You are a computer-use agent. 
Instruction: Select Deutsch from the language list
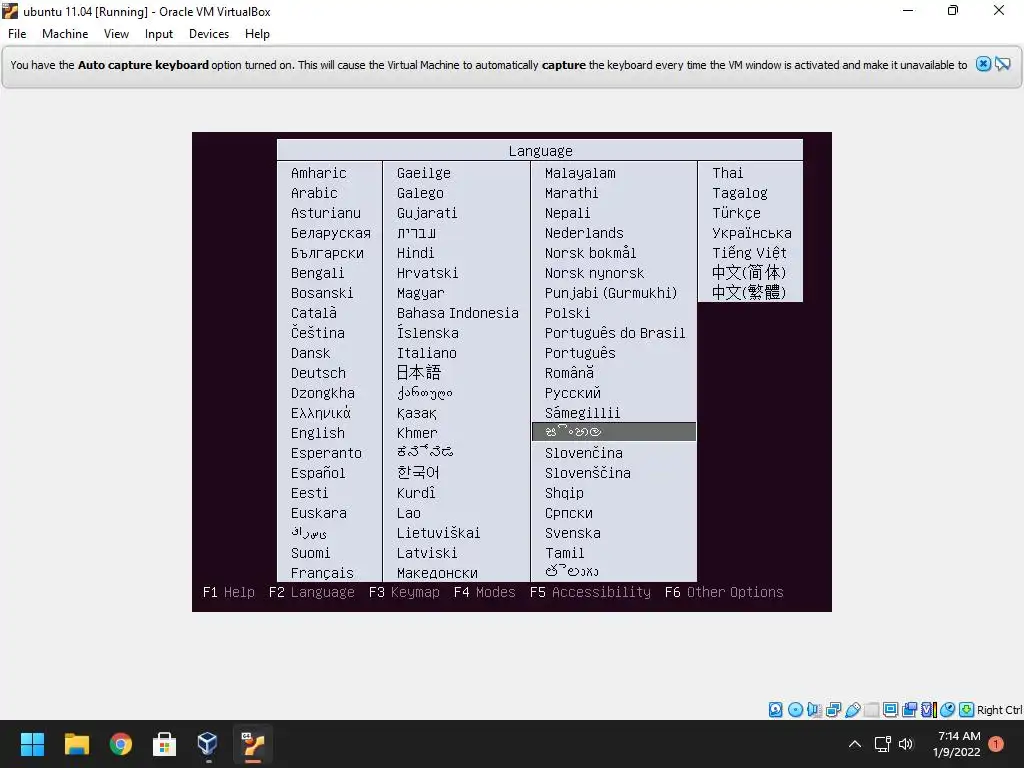[318, 373]
